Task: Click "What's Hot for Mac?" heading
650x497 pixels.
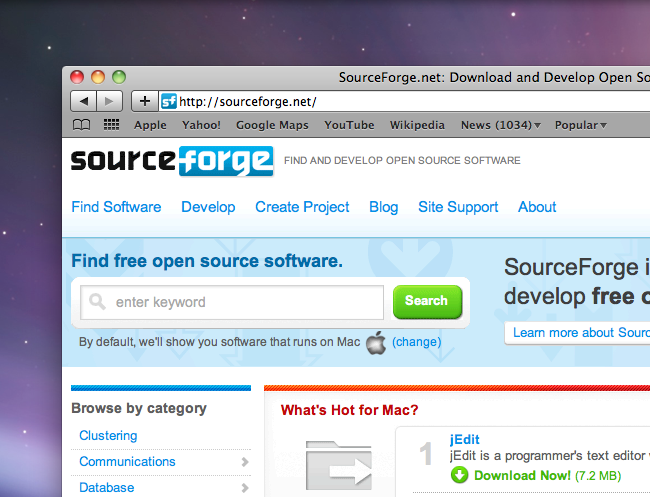Action: (x=349, y=410)
